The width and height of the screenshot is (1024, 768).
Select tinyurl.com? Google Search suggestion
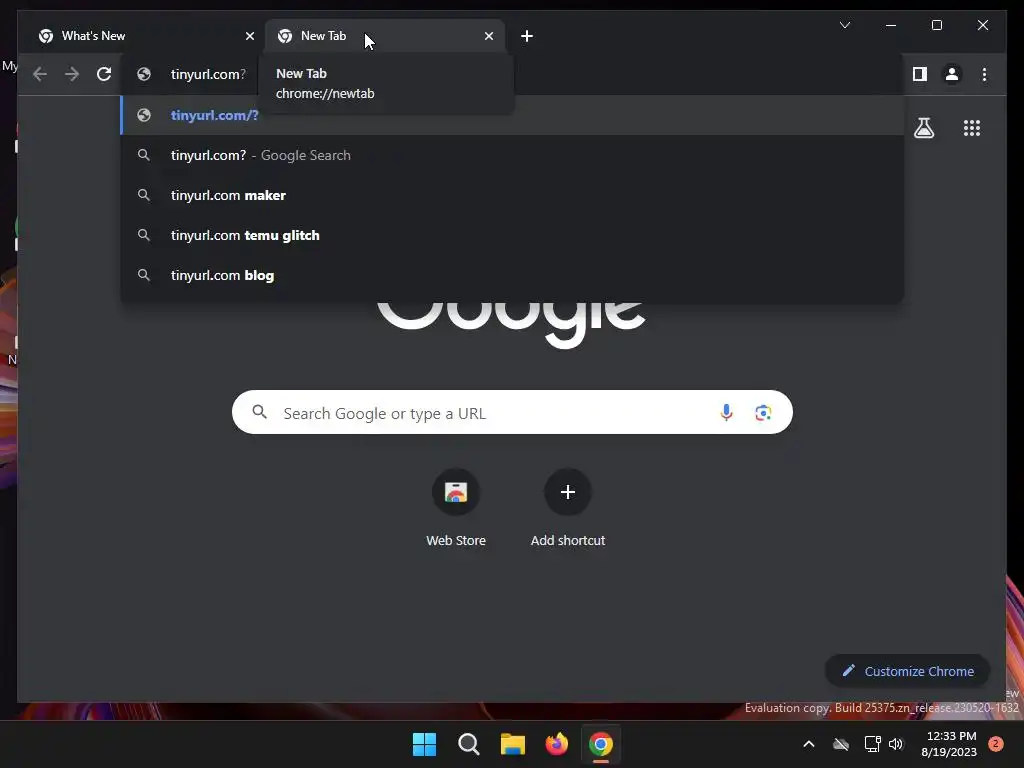coord(513,155)
